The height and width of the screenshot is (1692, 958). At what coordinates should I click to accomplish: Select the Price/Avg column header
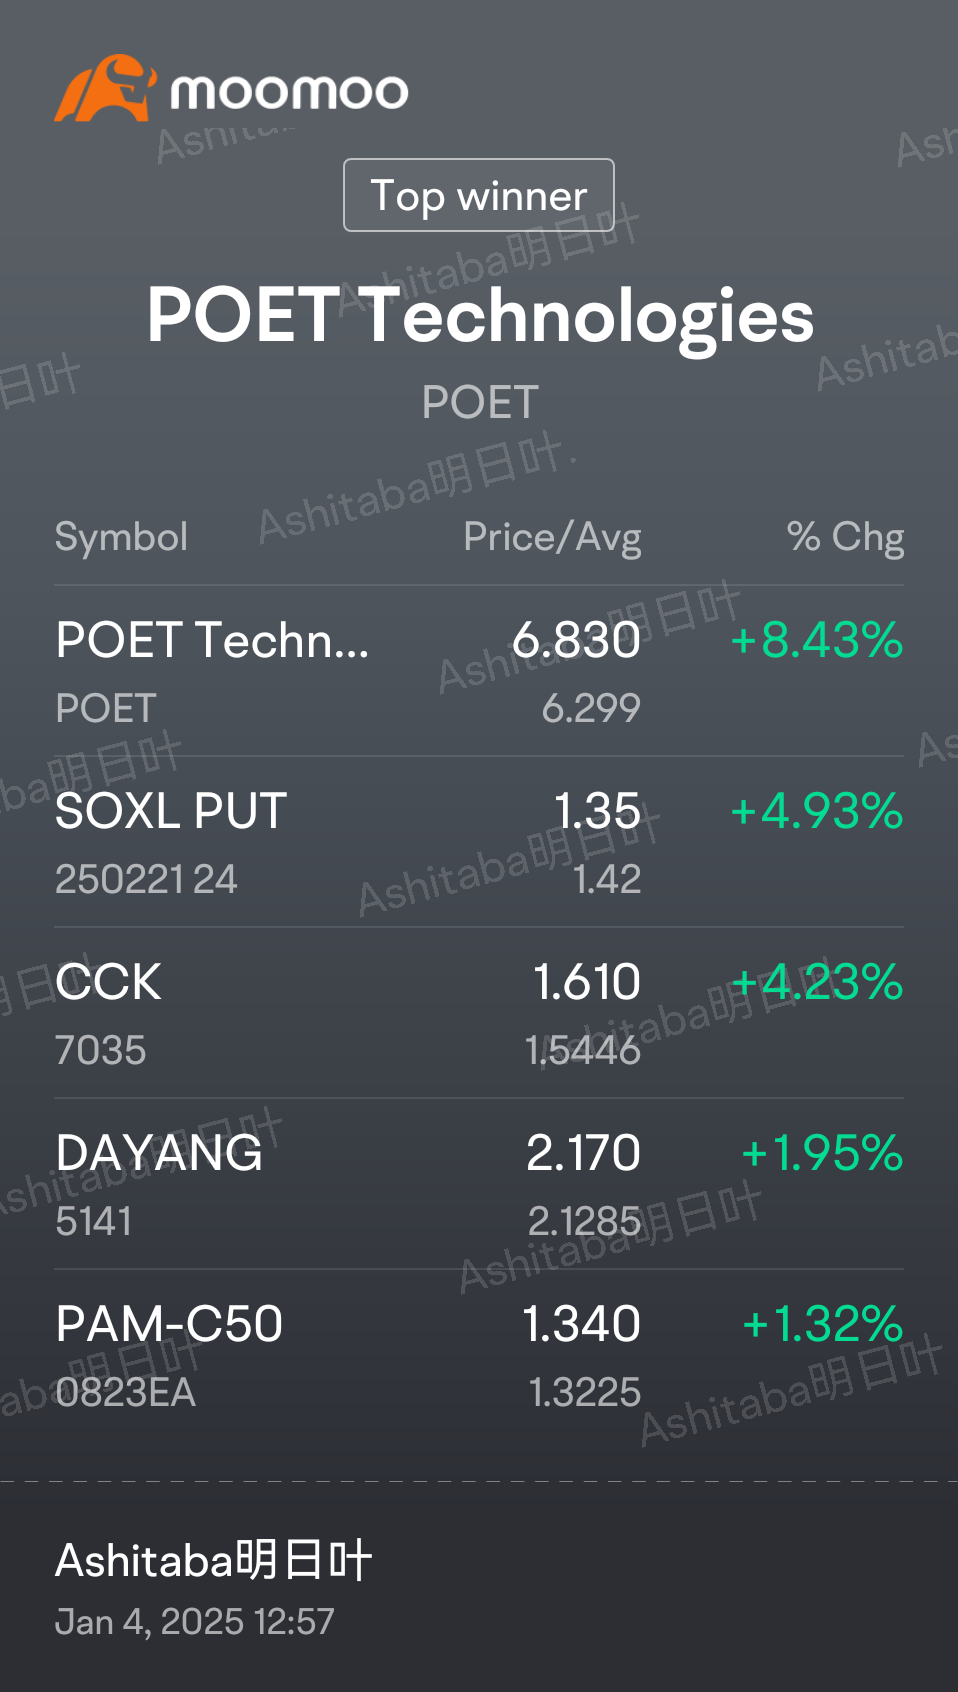pyautogui.click(x=552, y=537)
